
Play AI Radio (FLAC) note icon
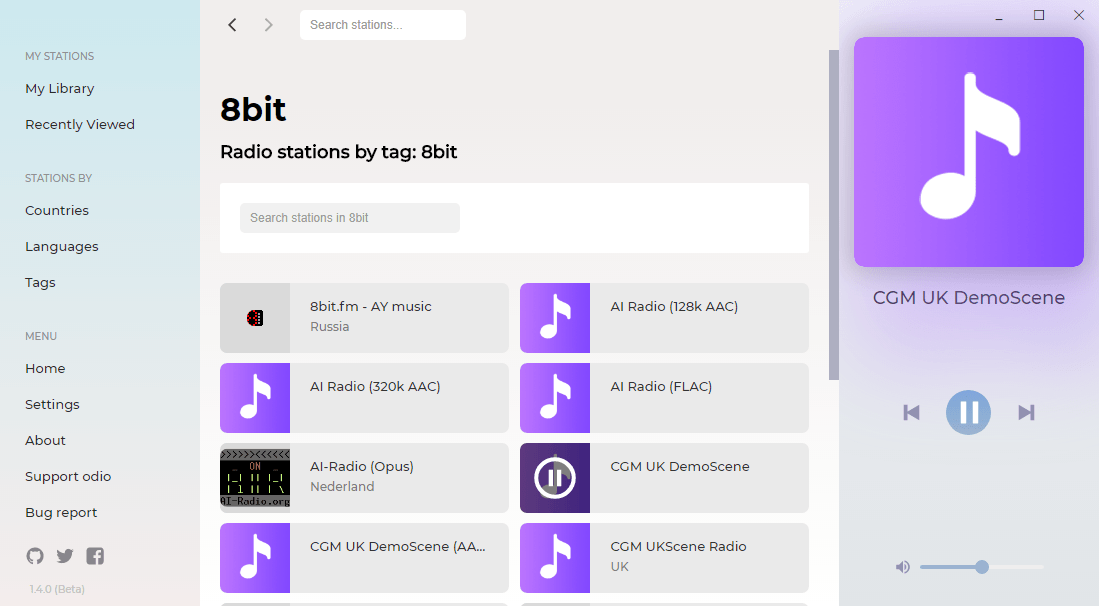[x=555, y=398]
